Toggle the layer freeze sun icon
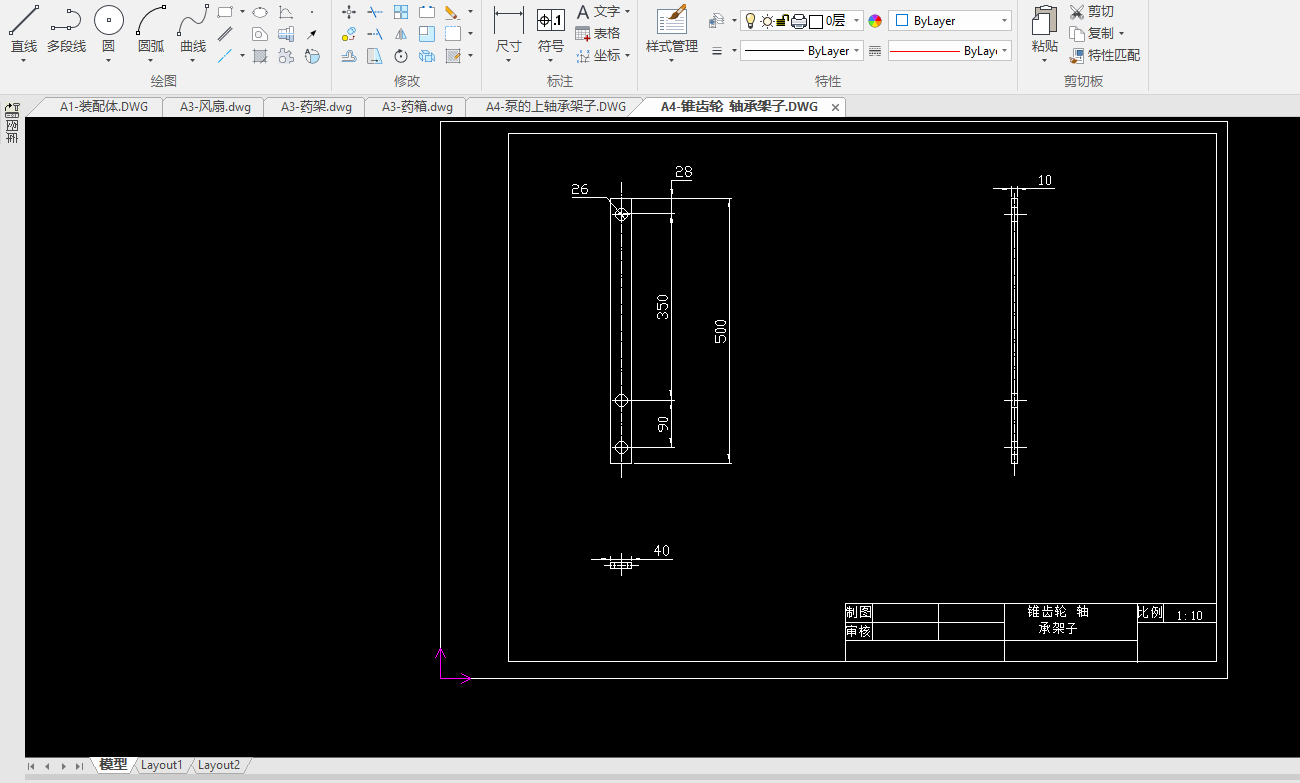This screenshot has height=783, width=1300. click(x=766, y=21)
